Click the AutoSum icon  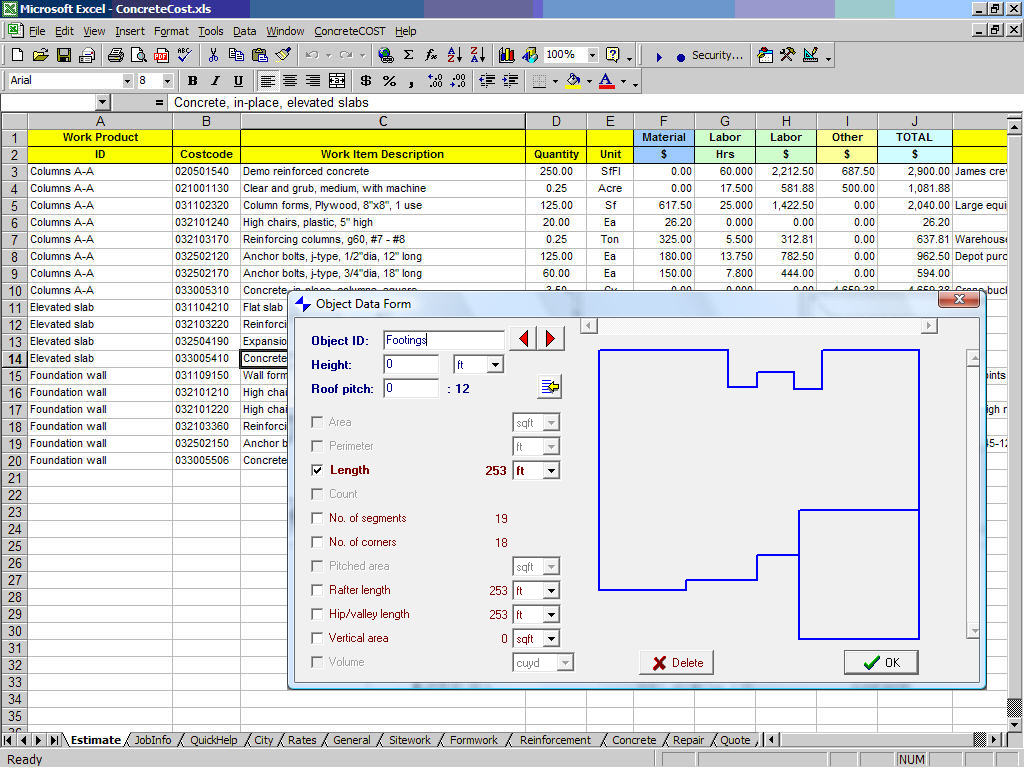tap(408, 56)
